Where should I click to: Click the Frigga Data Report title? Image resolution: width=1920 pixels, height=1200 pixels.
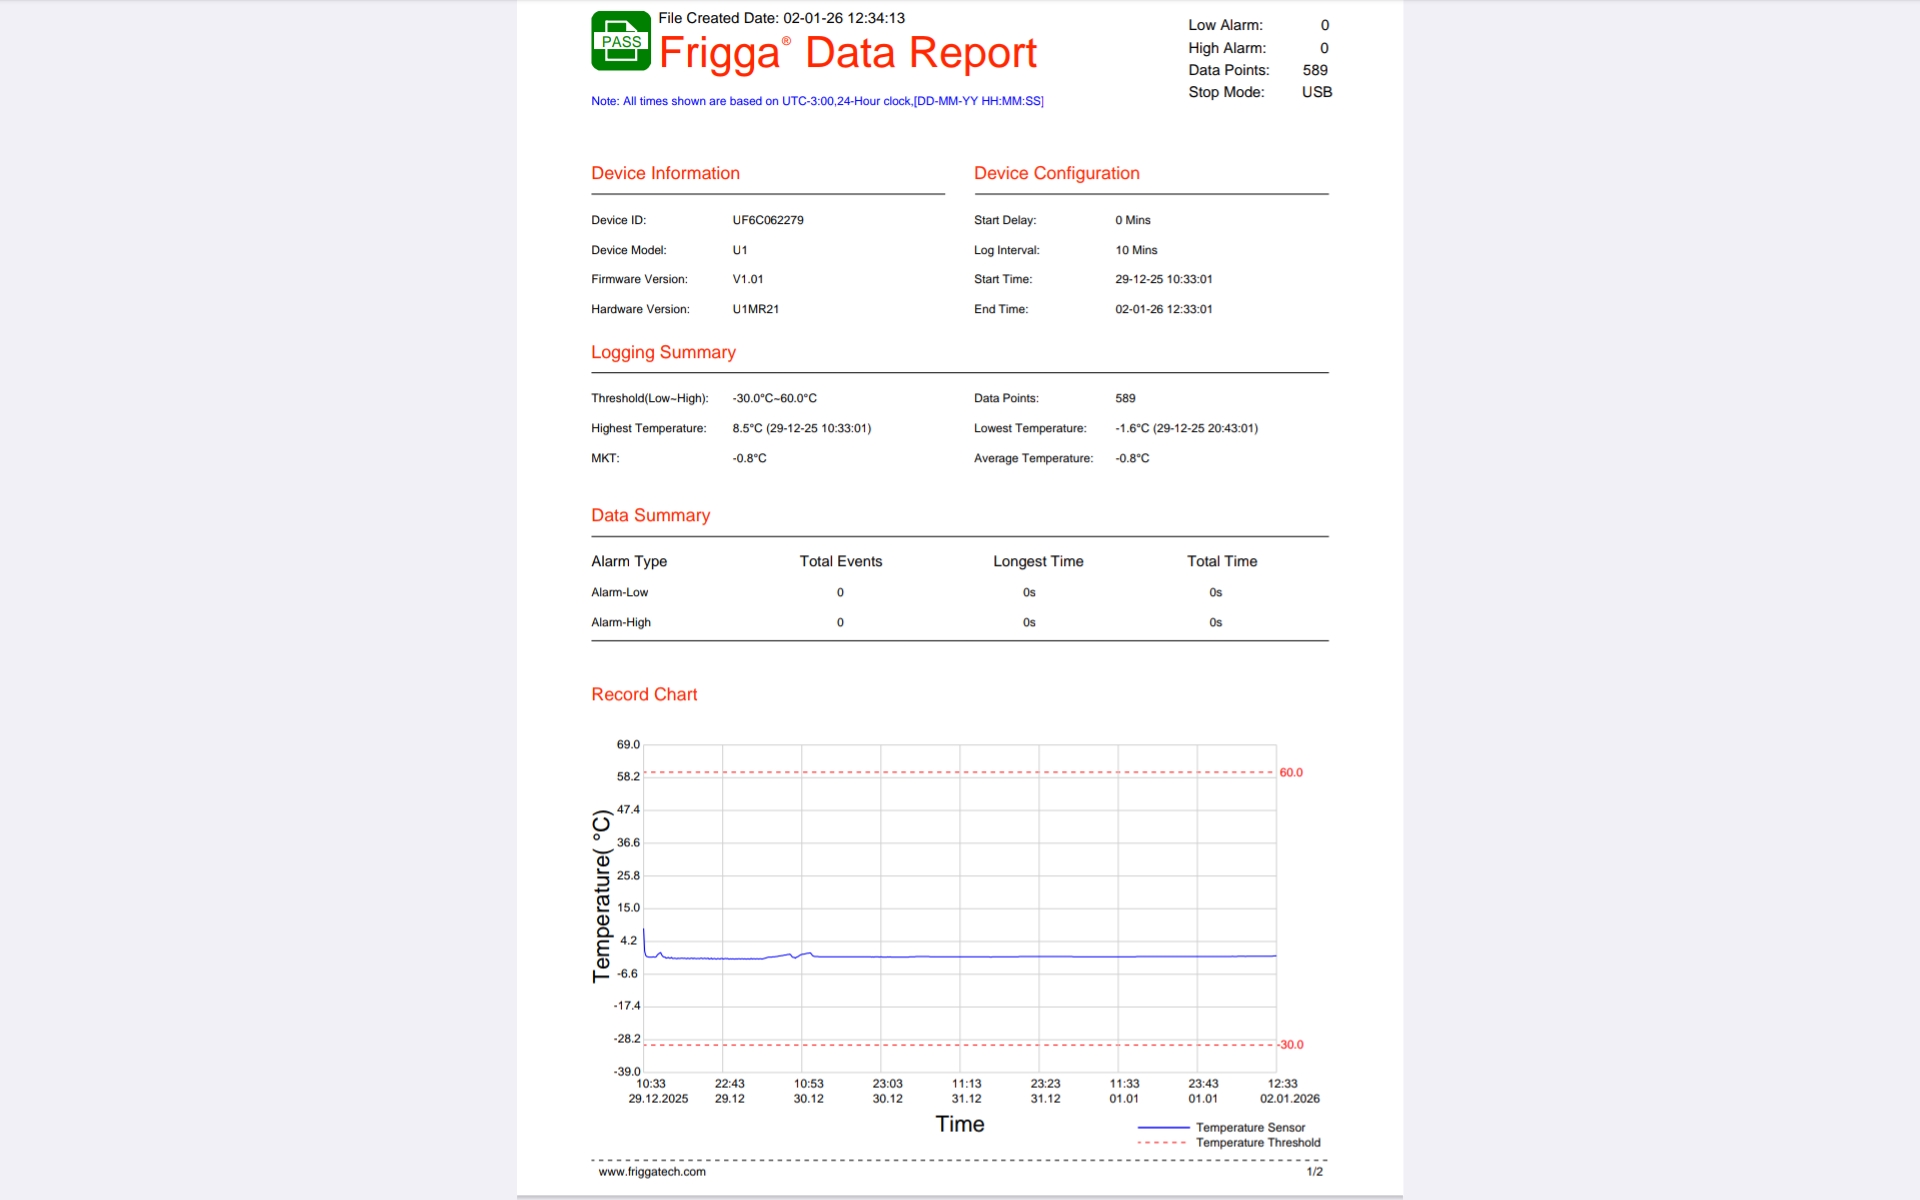[x=847, y=53]
